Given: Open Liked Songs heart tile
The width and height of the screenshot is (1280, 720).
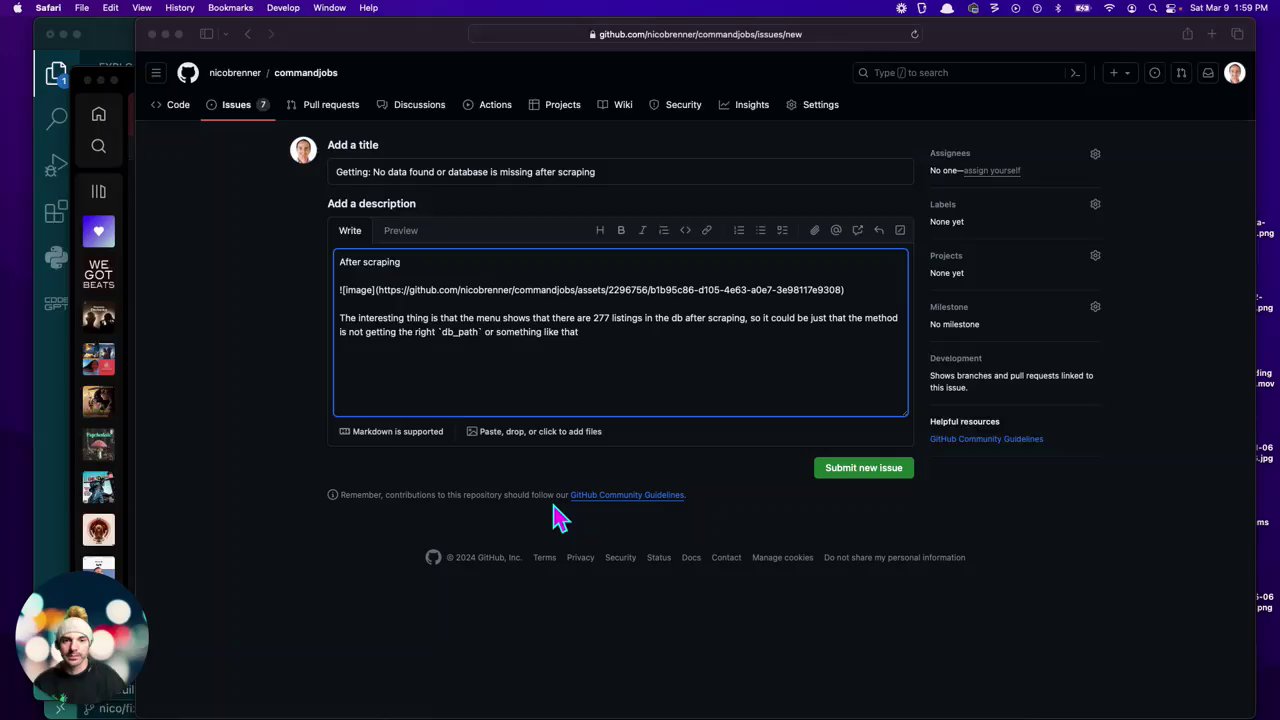Looking at the screenshot, I should [x=99, y=231].
